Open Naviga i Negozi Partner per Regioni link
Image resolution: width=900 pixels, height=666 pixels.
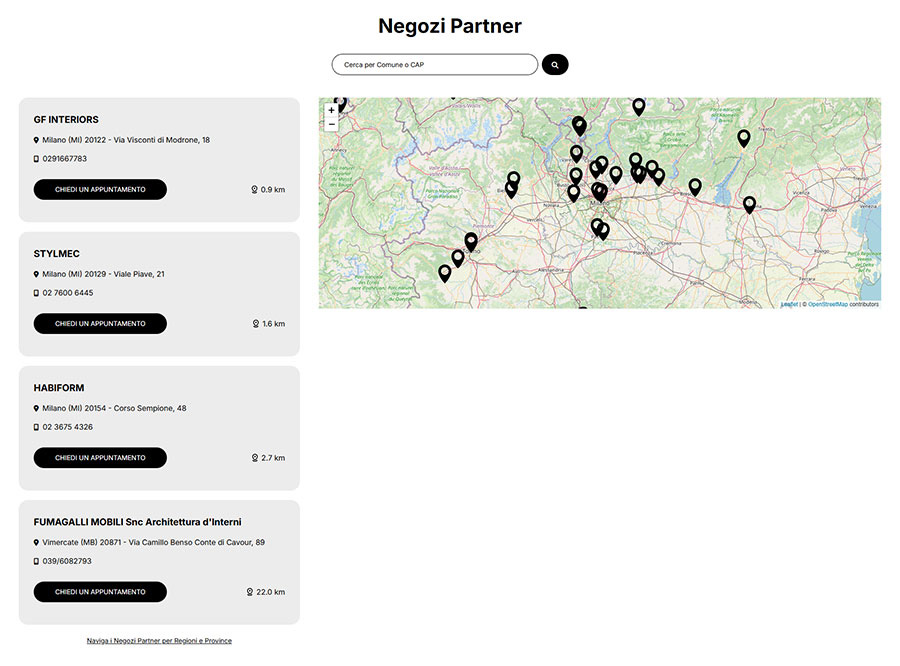[x=159, y=640]
